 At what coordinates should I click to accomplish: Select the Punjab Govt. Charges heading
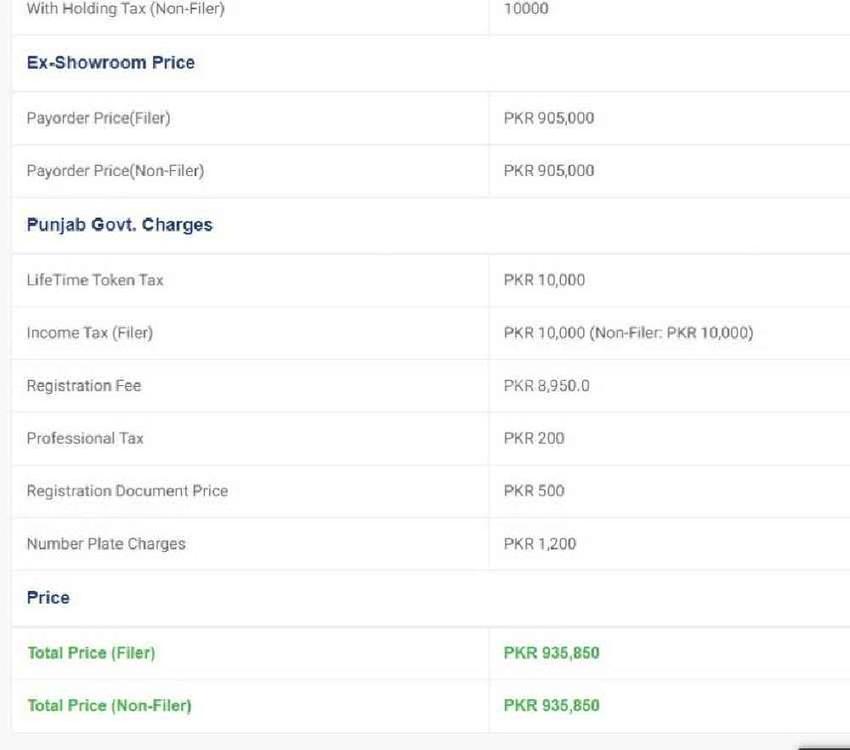[x=119, y=225]
